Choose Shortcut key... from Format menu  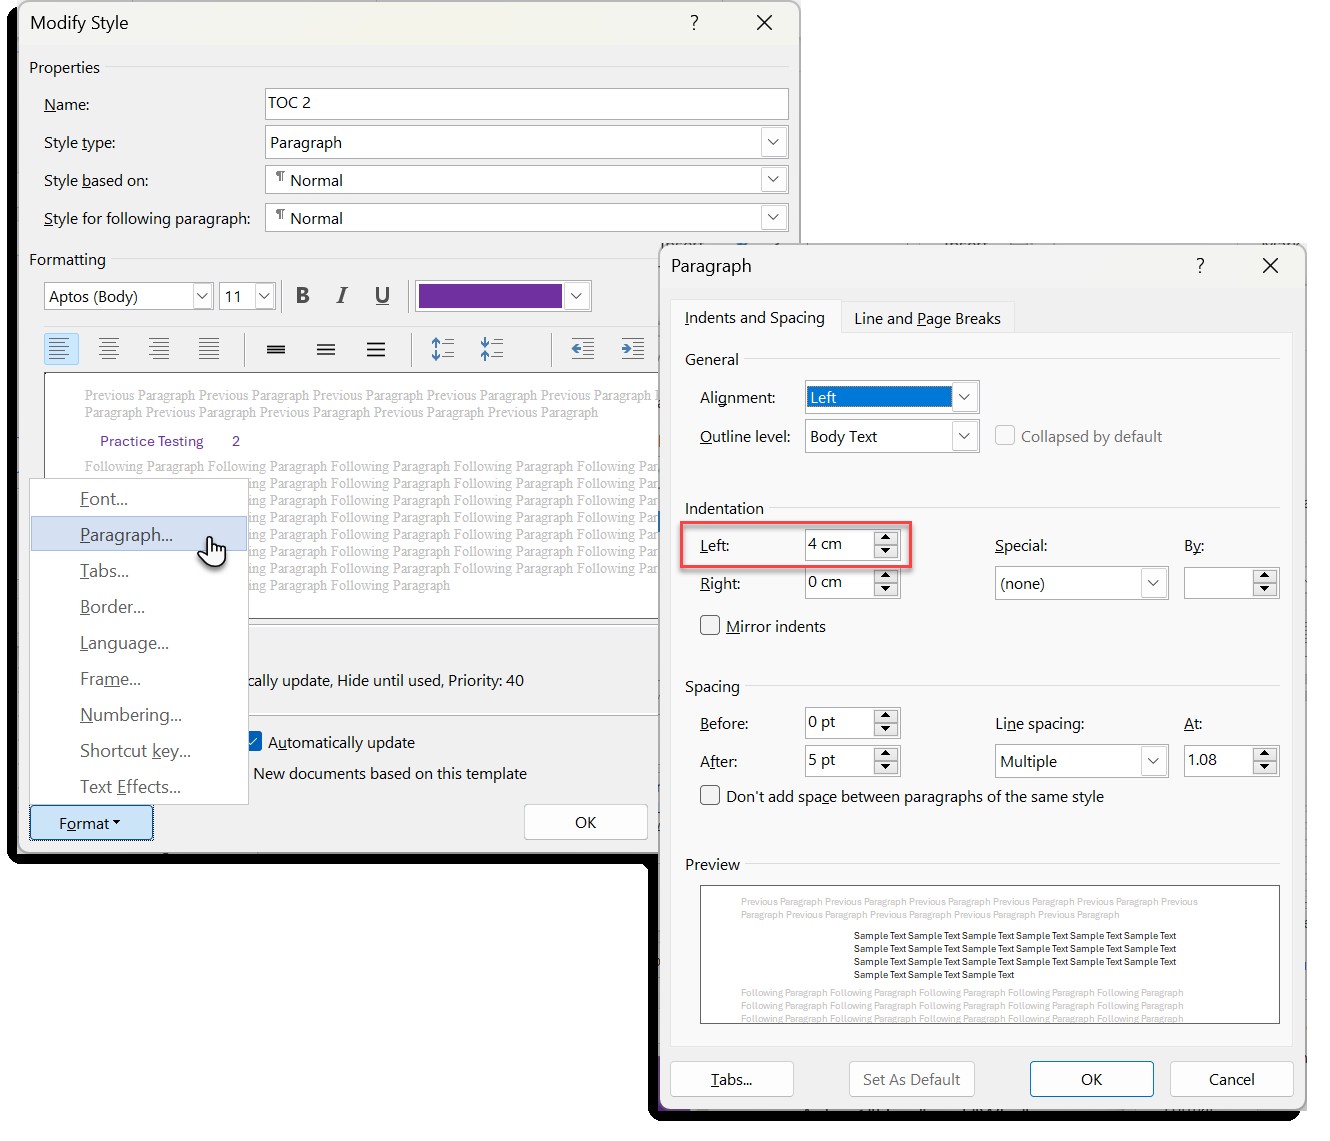(139, 750)
